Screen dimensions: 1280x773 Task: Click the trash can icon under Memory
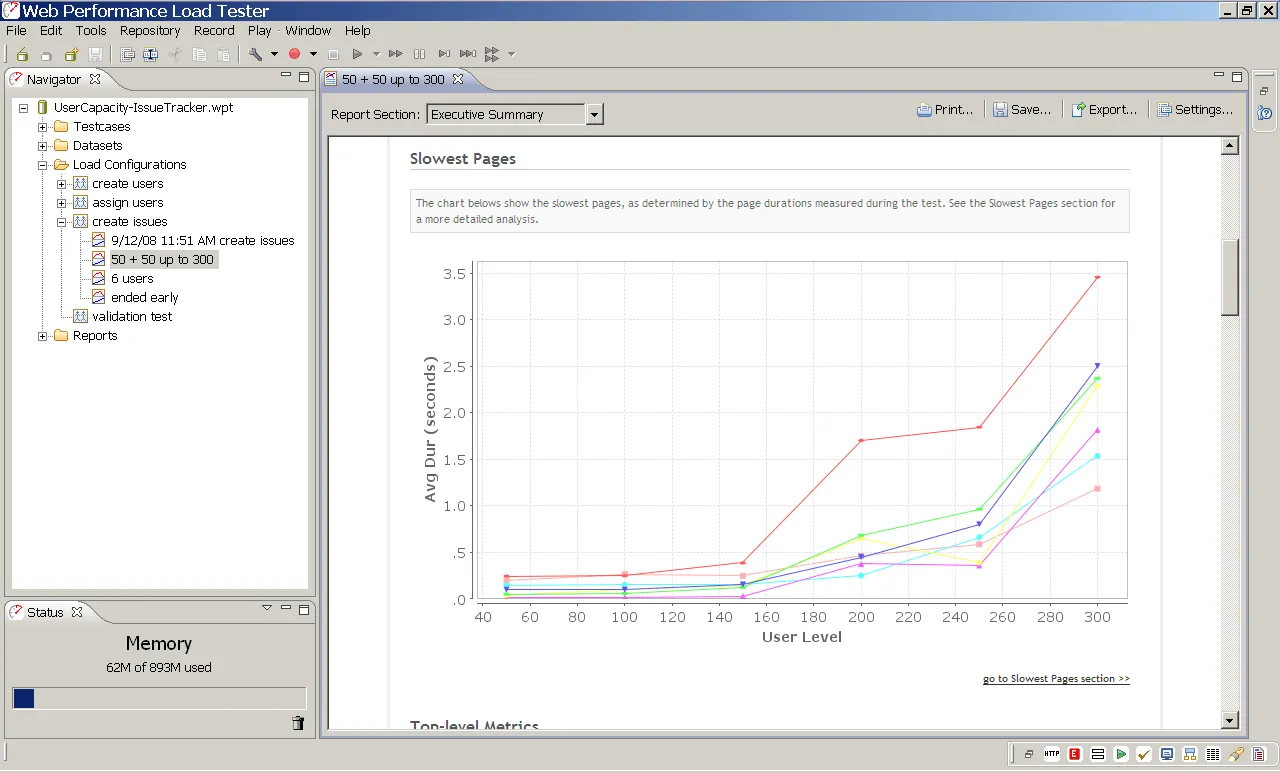[297, 723]
